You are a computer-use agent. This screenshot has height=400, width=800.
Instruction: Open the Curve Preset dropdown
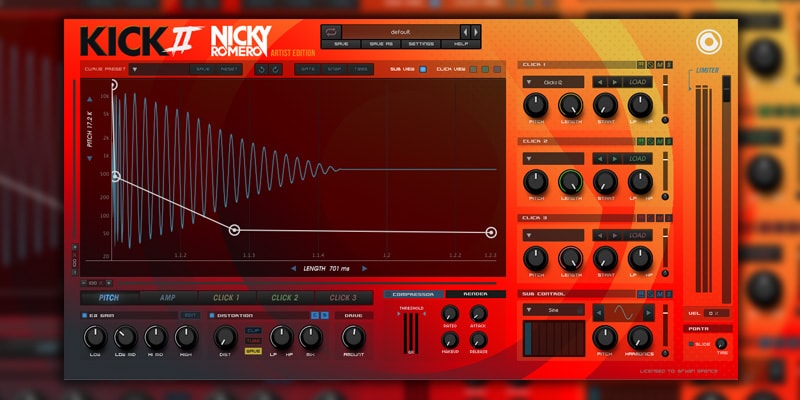pyautogui.click(x=159, y=69)
